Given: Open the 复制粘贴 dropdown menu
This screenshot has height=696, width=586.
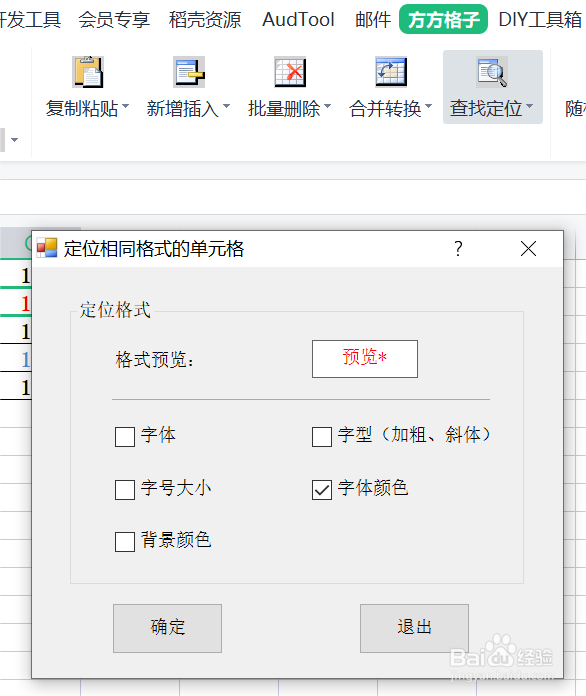Looking at the screenshot, I should click(x=126, y=106).
